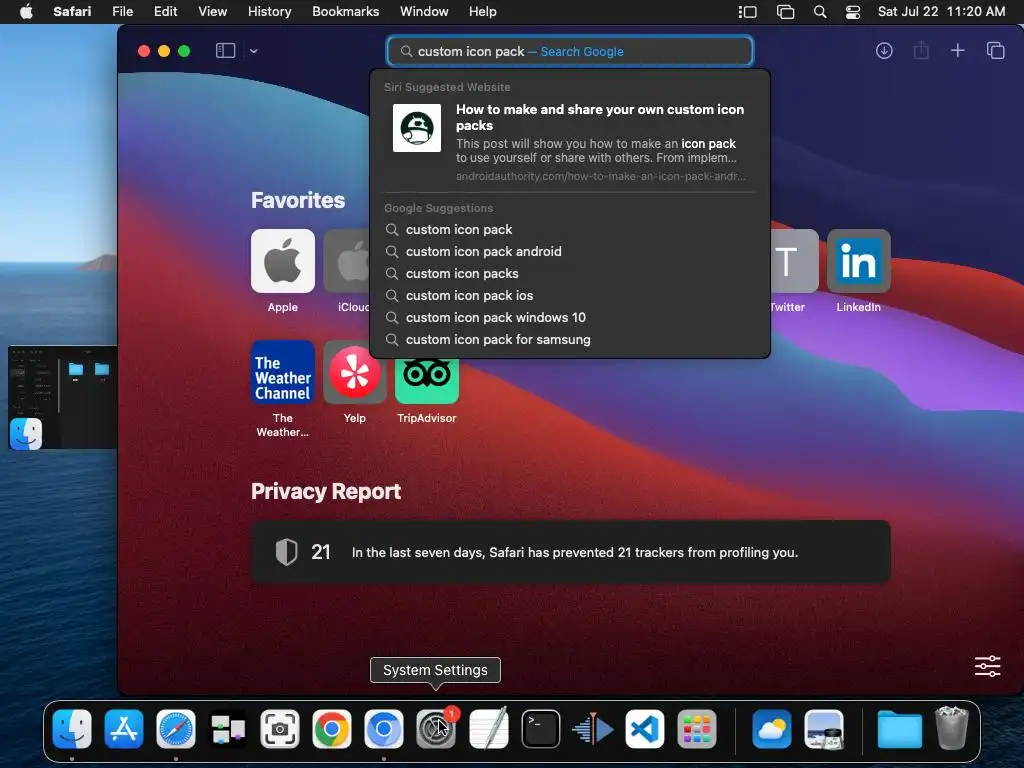Screen dimensions: 1024x768
Task: Open blue waveform arrow app in Dock
Action: (x=592, y=729)
